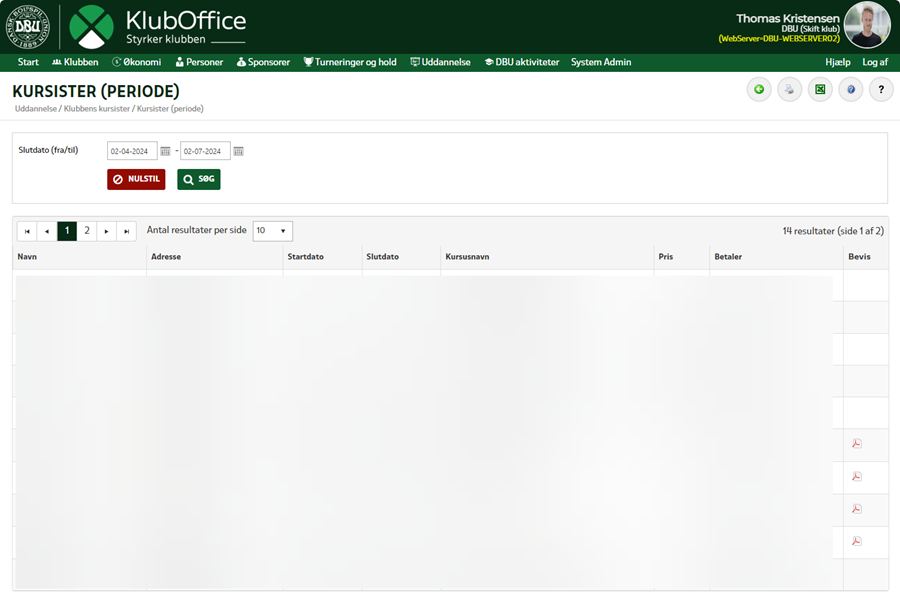
Task: Open the Personer menu
Action: [199, 62]
